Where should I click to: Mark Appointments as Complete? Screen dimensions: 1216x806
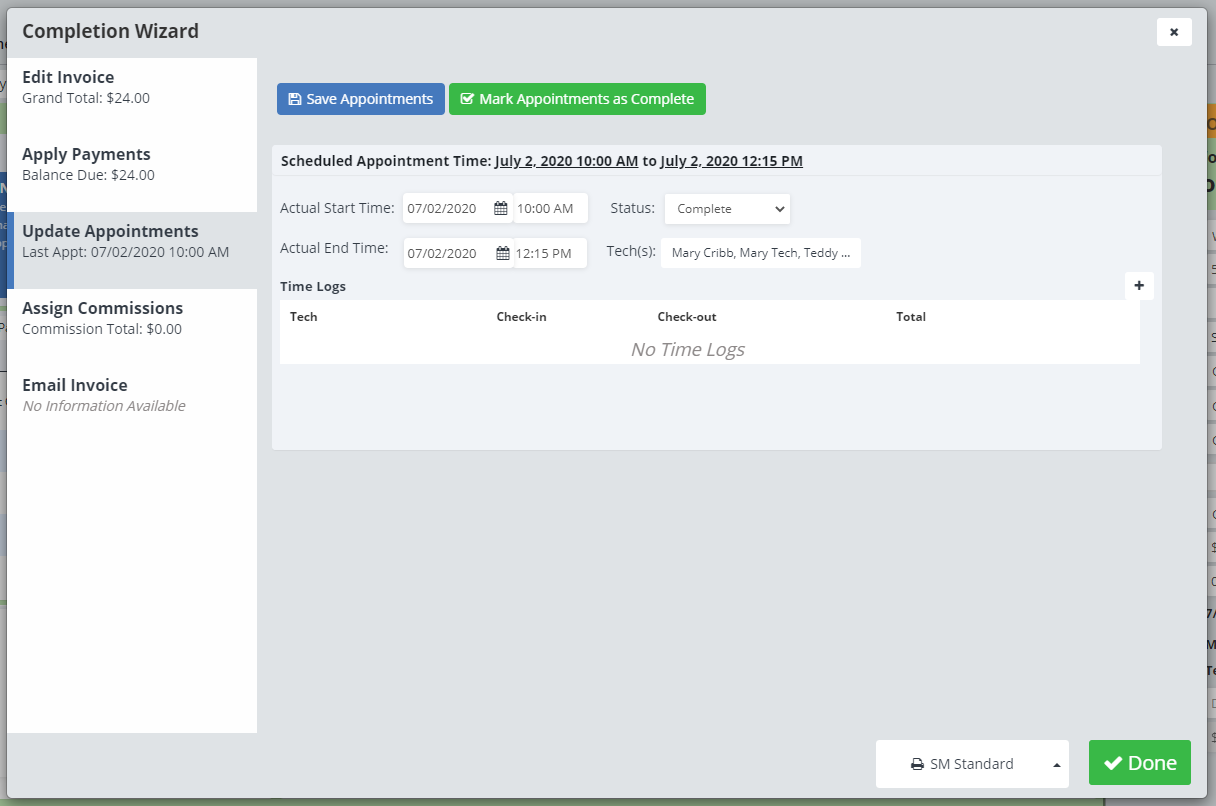click(577, 99)
